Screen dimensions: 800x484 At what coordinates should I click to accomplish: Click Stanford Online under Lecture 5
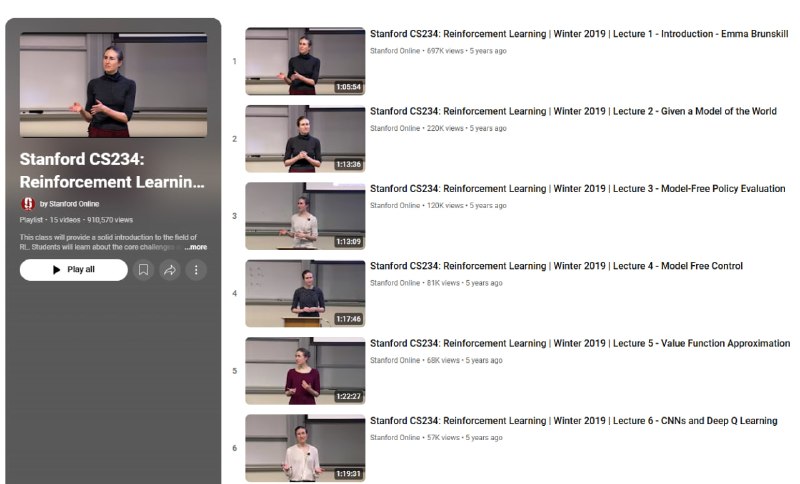point(395,361)
